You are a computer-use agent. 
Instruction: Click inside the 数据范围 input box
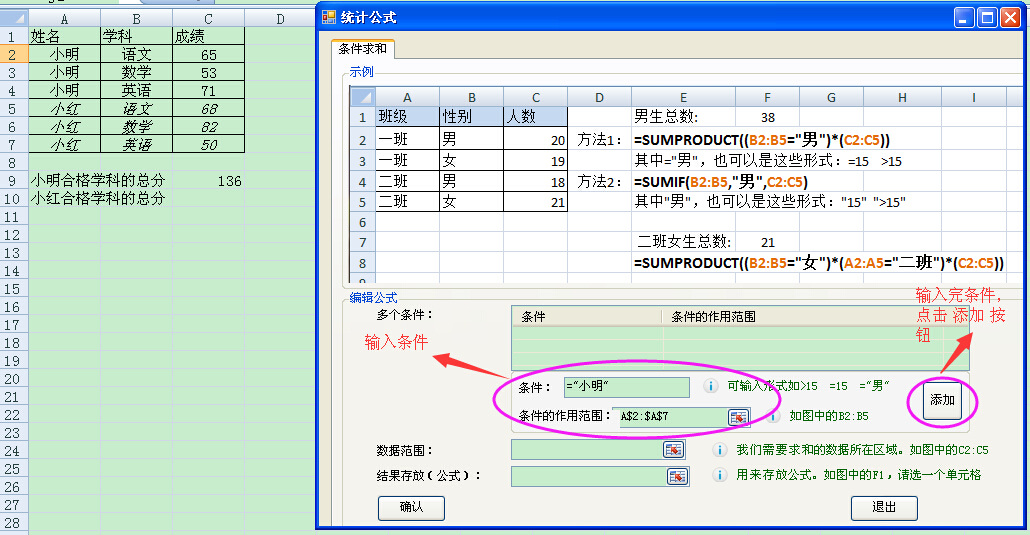[586, 450]
